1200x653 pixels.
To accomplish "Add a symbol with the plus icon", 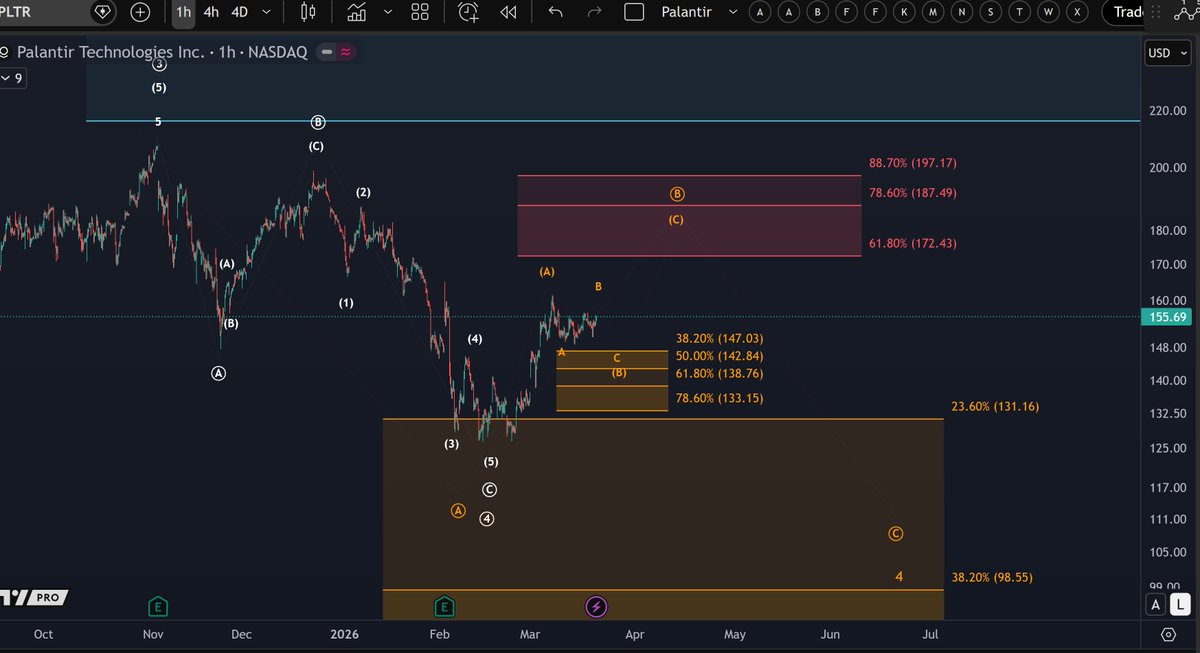I will (141, 12).
